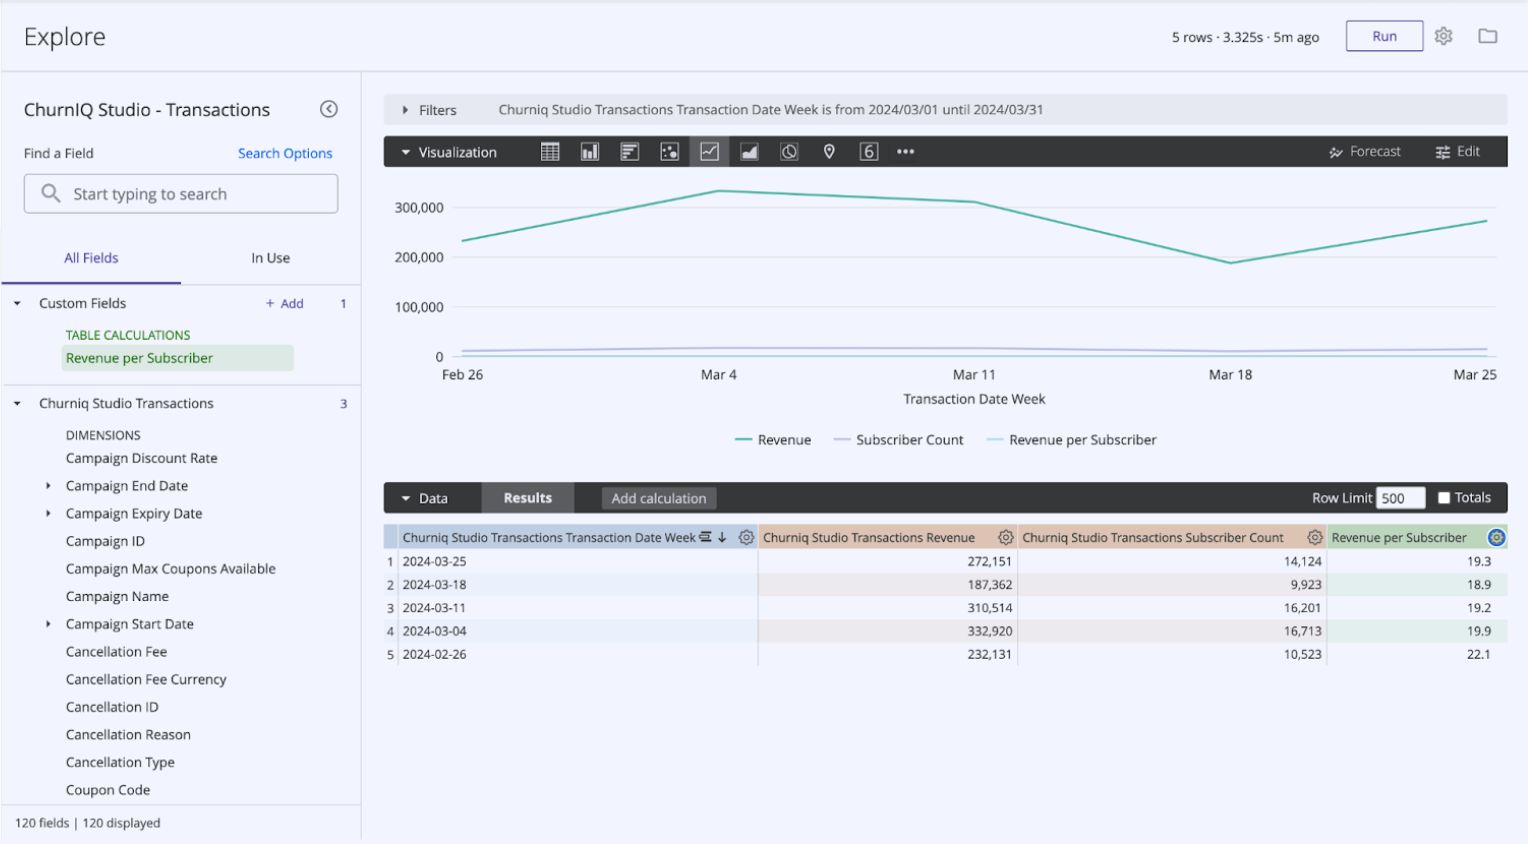Select Cancellation Type dimension
The width and height of the screenshot is (1528, 846).
pyautogui.click(x=120, y=763)
